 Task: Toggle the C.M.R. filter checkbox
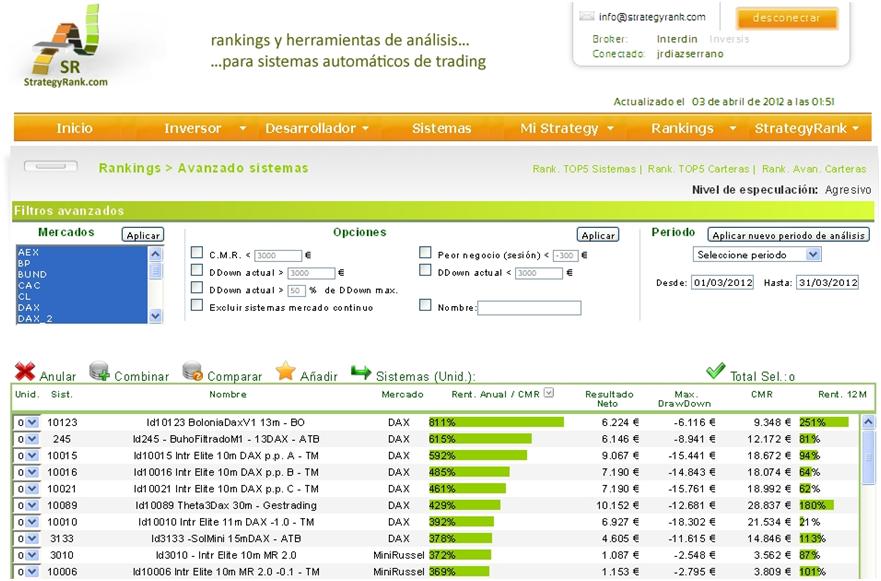tap(197, 252)
